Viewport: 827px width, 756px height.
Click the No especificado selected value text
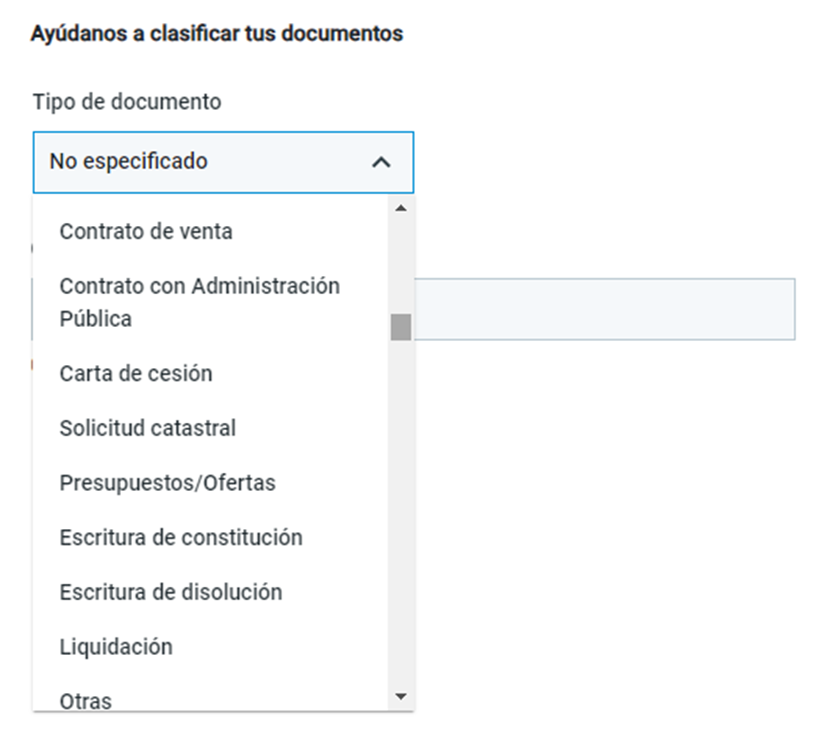pos(129,161)
